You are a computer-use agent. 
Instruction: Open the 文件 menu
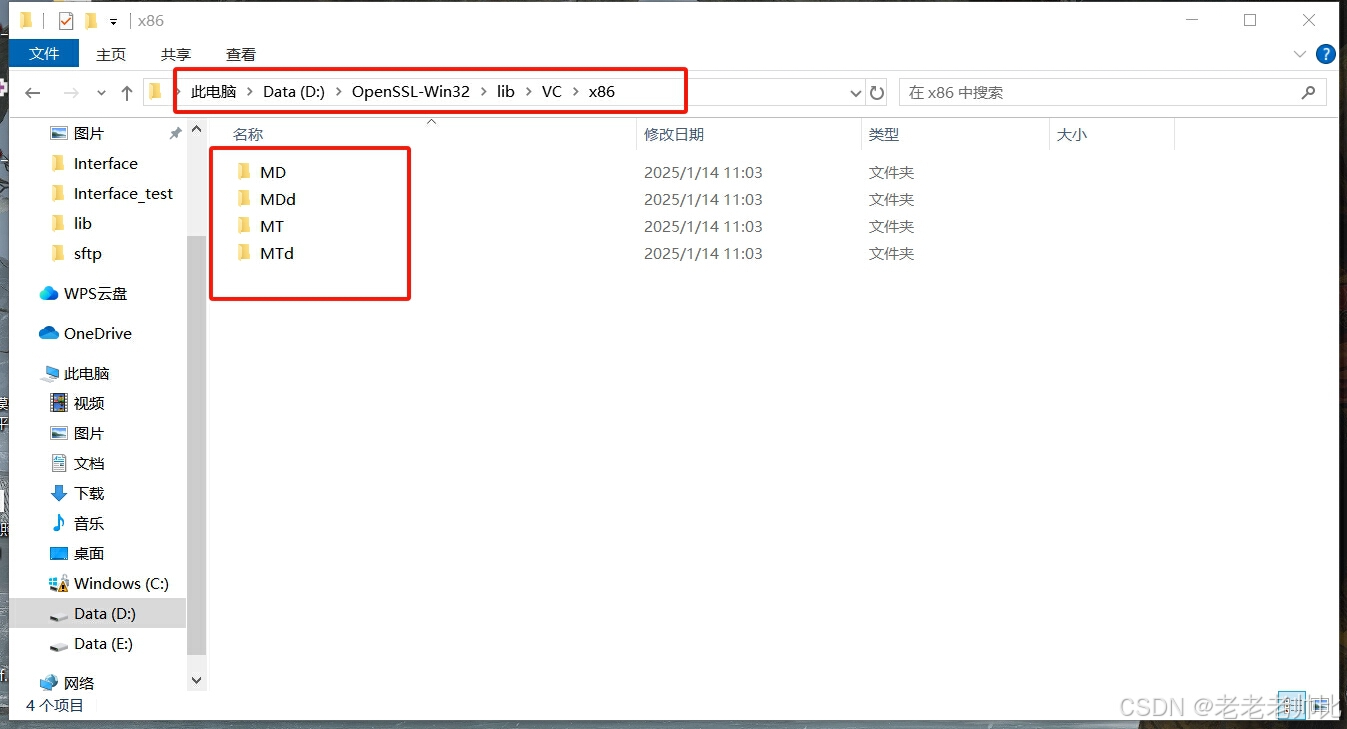point(43,53)
